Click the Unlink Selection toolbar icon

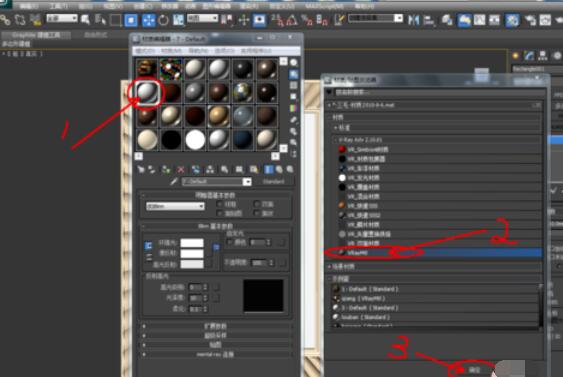[x=20, y=20]
